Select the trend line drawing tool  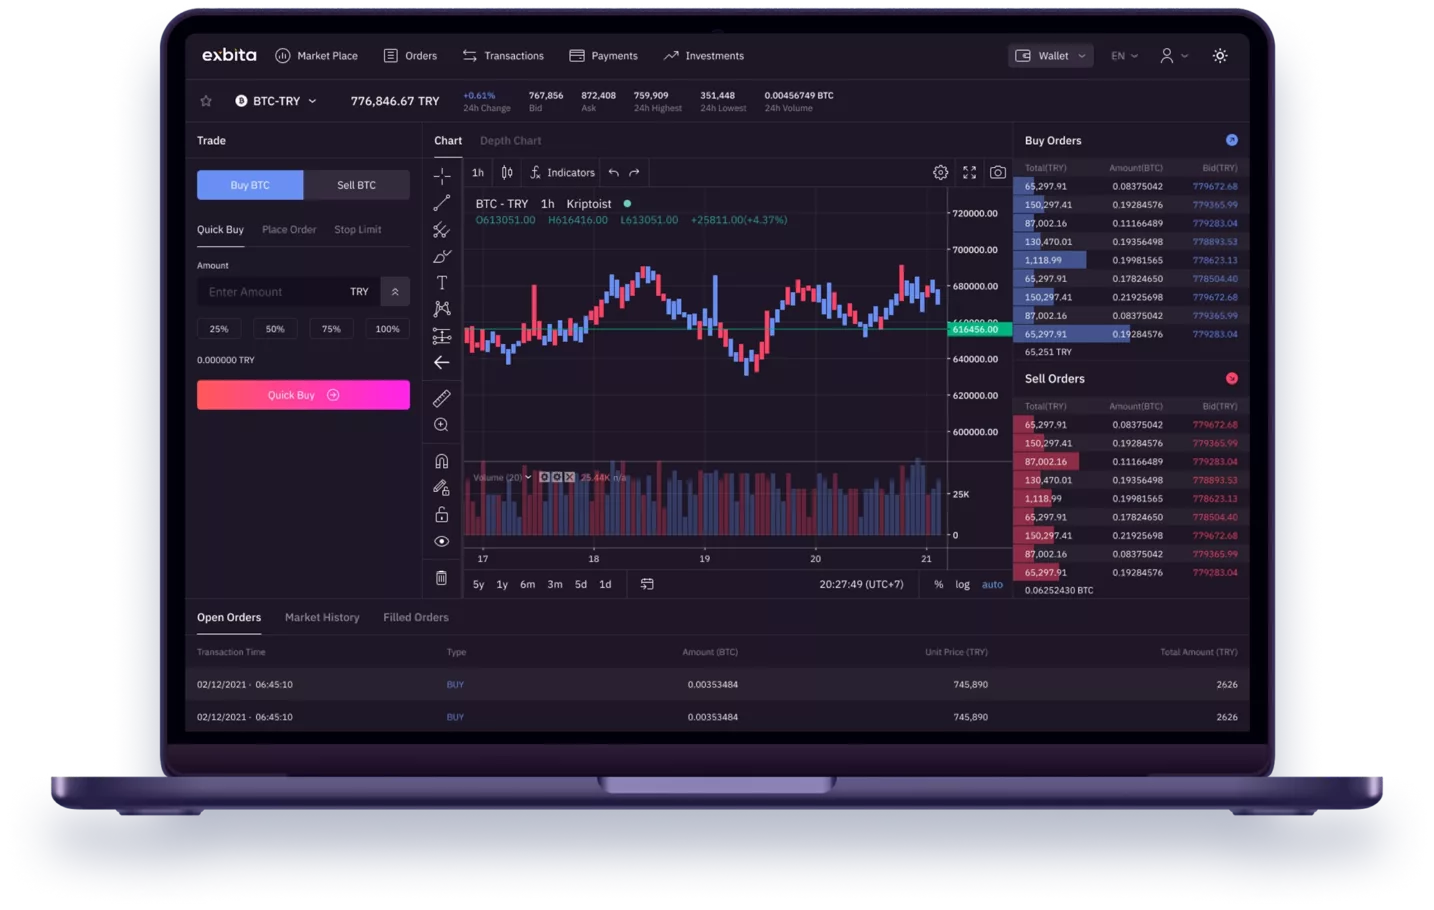click(x=441, y=203)
